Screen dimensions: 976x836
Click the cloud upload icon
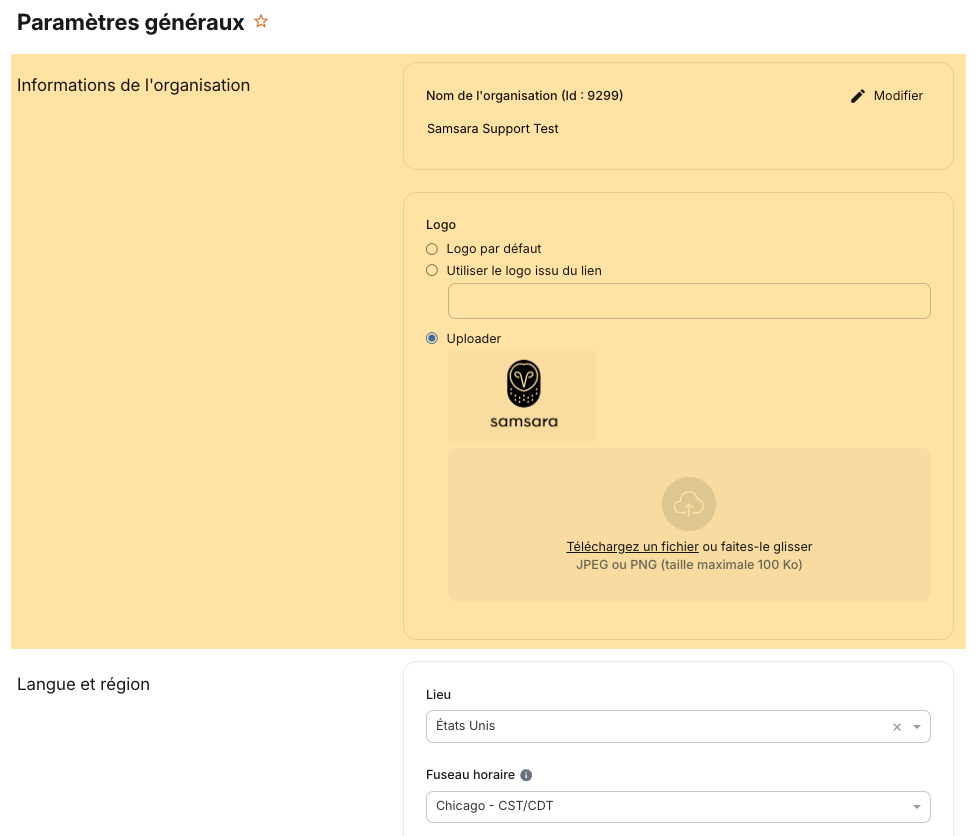point(688,504)
